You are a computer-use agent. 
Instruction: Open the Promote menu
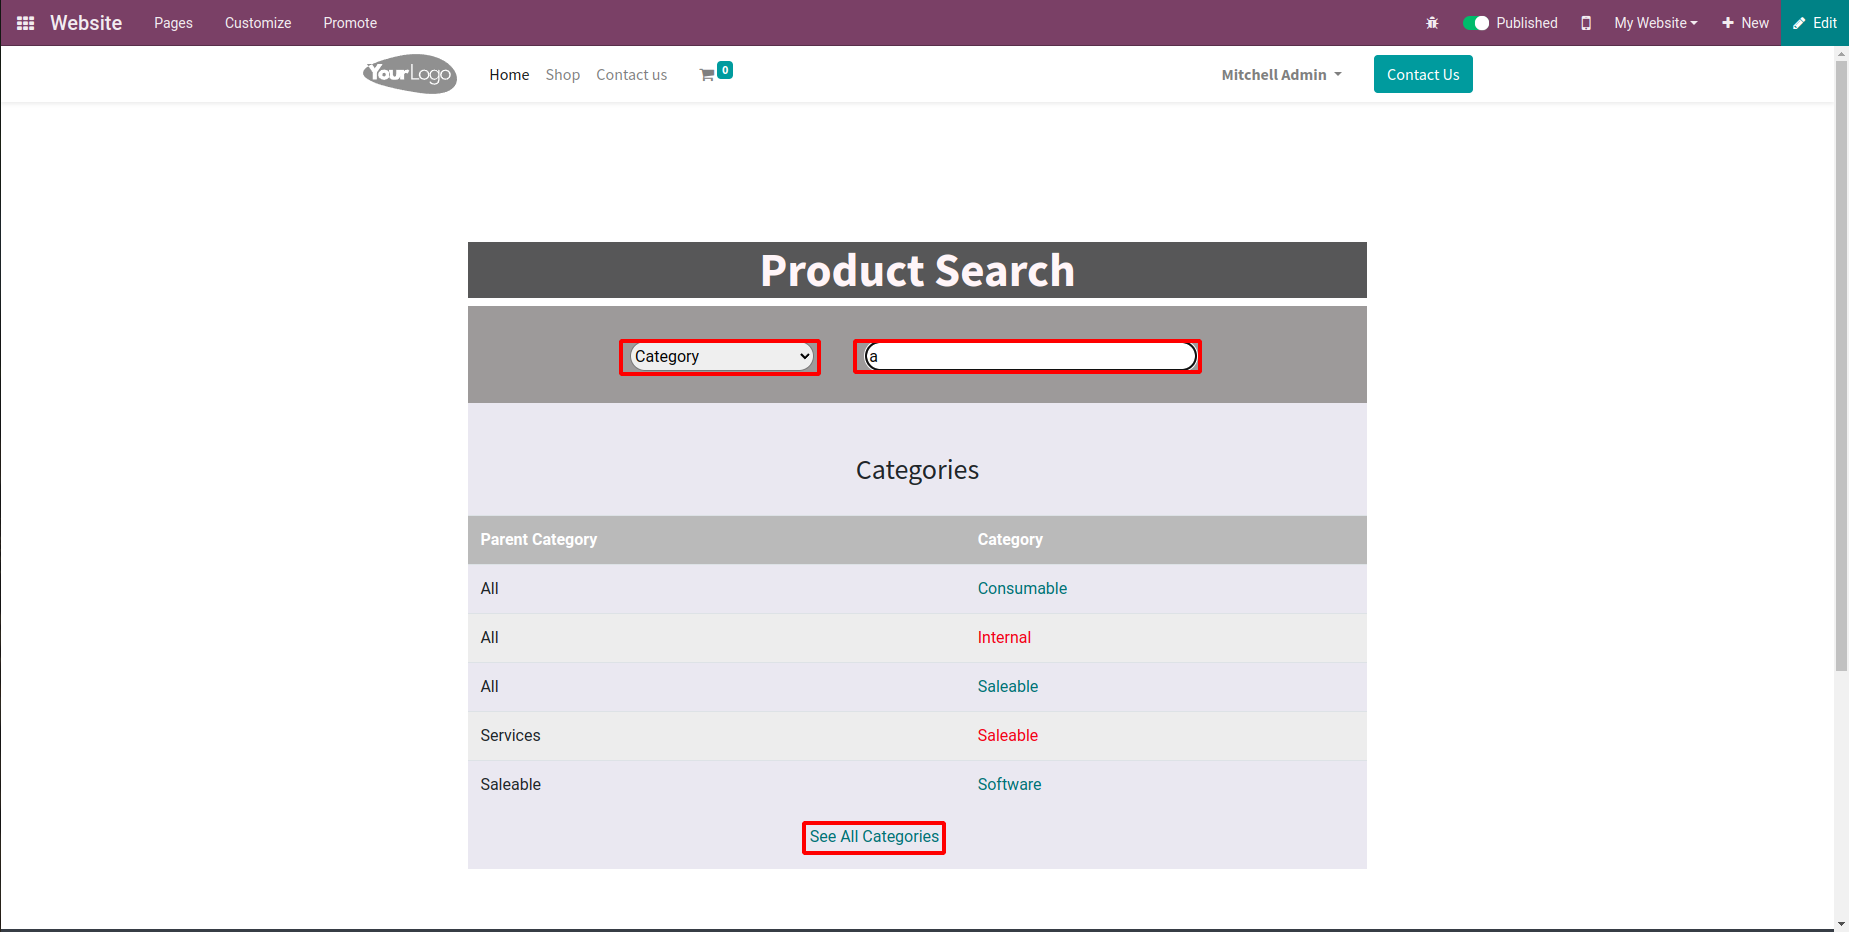[x=350, y=23]
